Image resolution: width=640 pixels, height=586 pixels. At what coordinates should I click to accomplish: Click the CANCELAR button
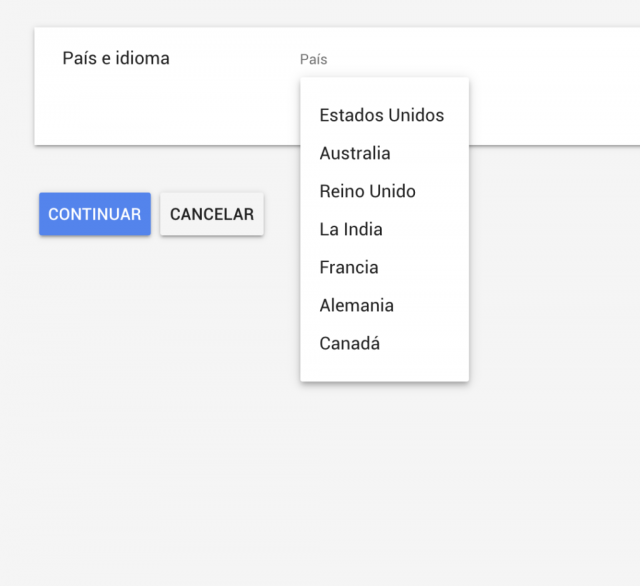pyautogui.click(x=212, y=214)
